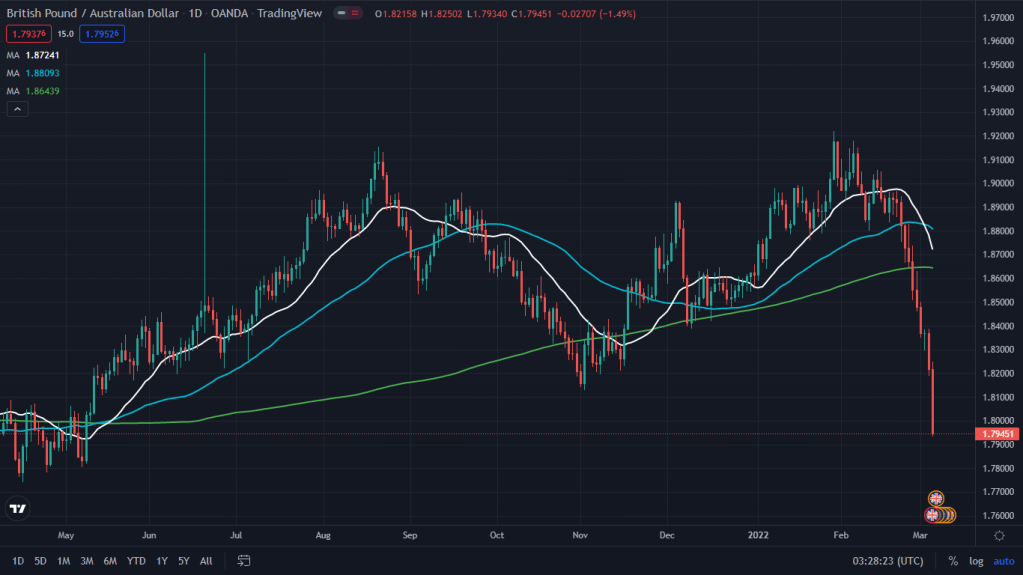The image size is (1023, 575).
Task: Toggle auto scale mode
Action: point(1002,561)
